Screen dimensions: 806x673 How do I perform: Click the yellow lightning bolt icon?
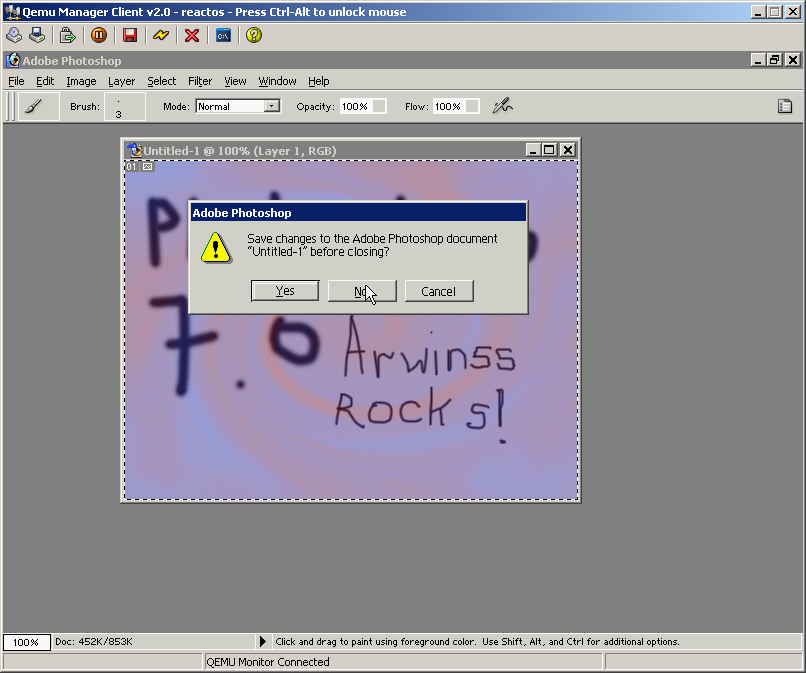pos(161,35)
